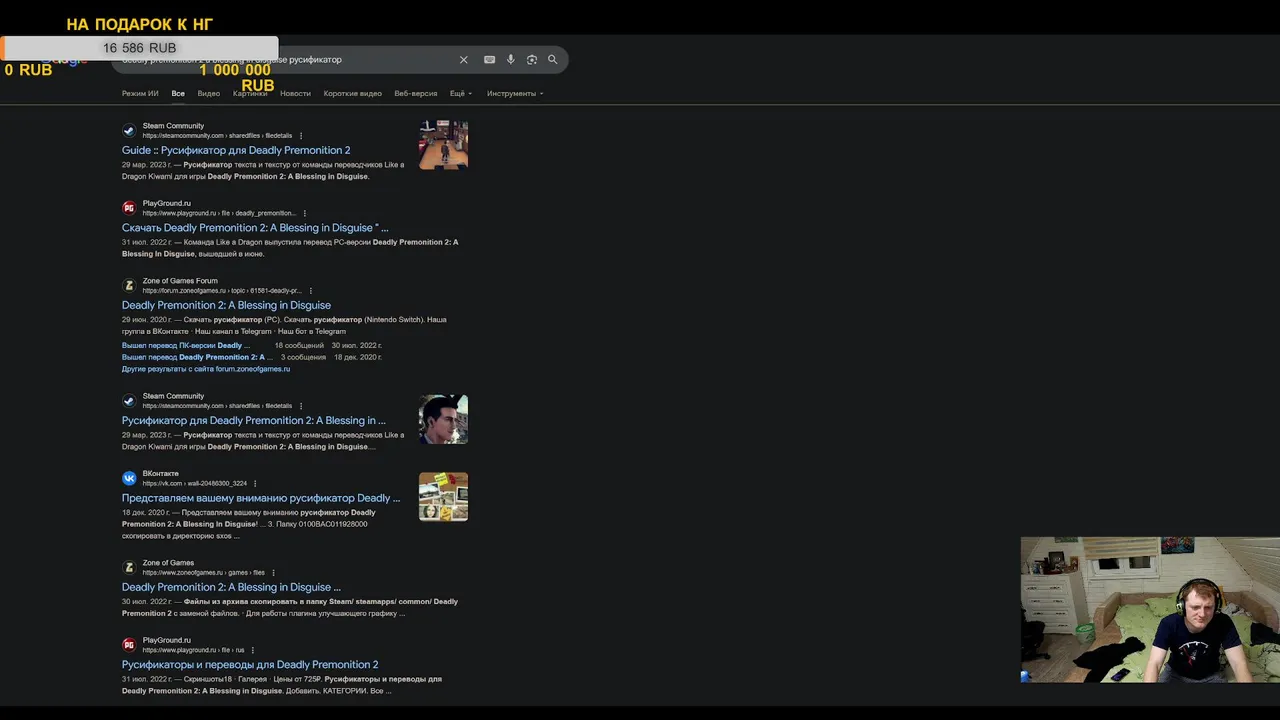
Task: Click the URL https://vk.com › wall-20486300_3224
Action: coord(194,483)
